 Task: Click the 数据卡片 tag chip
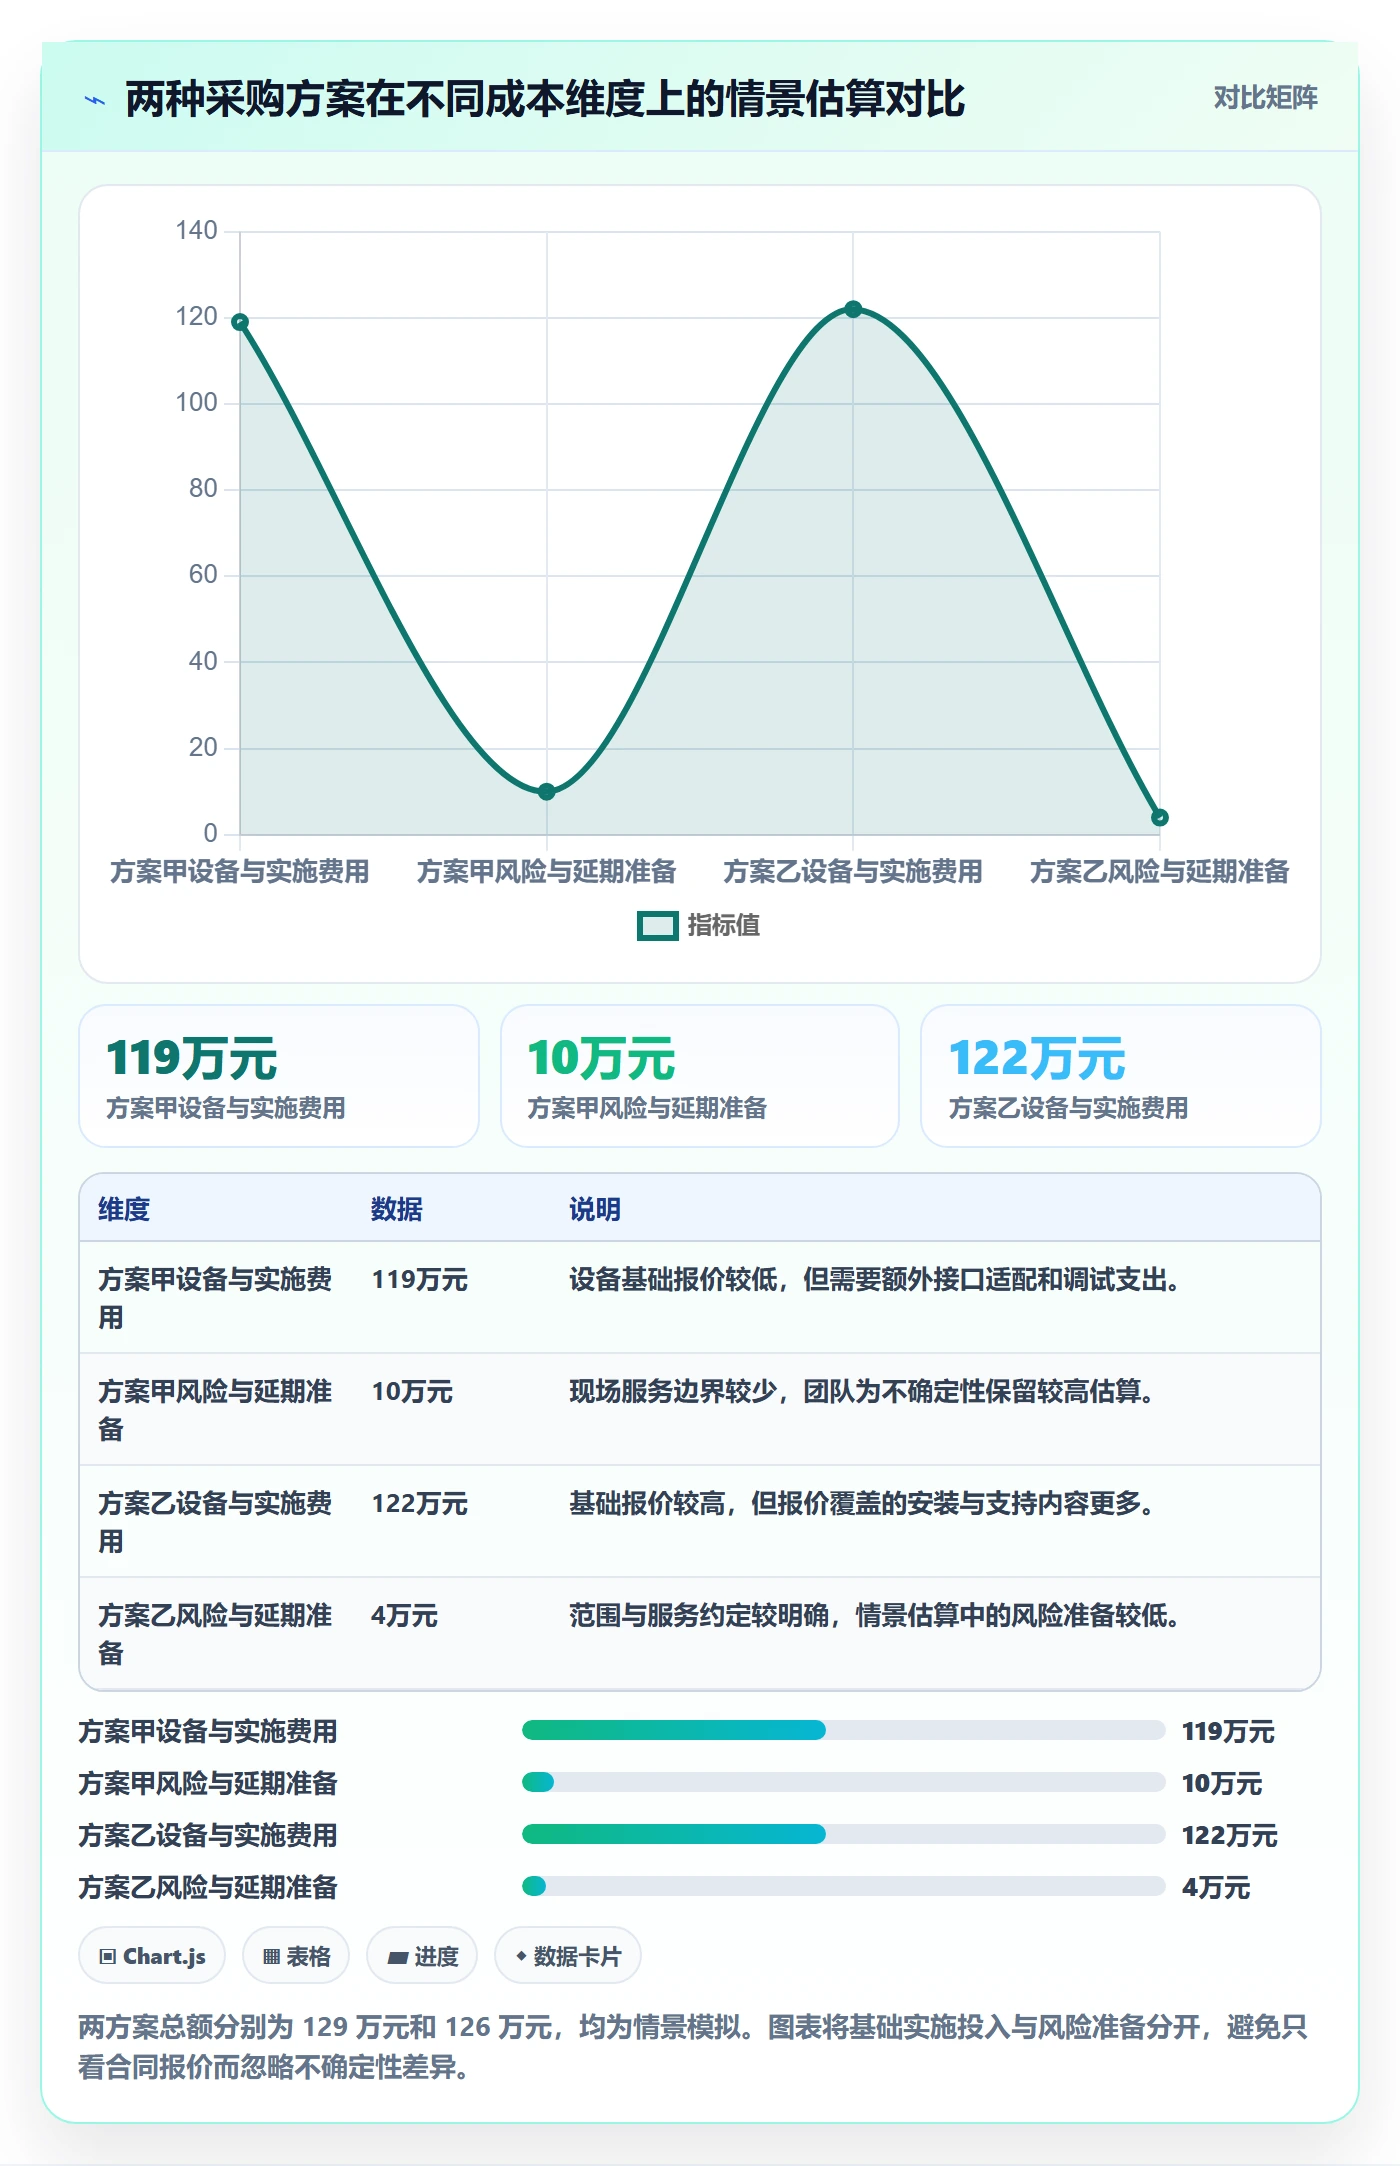pyautogui.click(x=568, y=1956)
